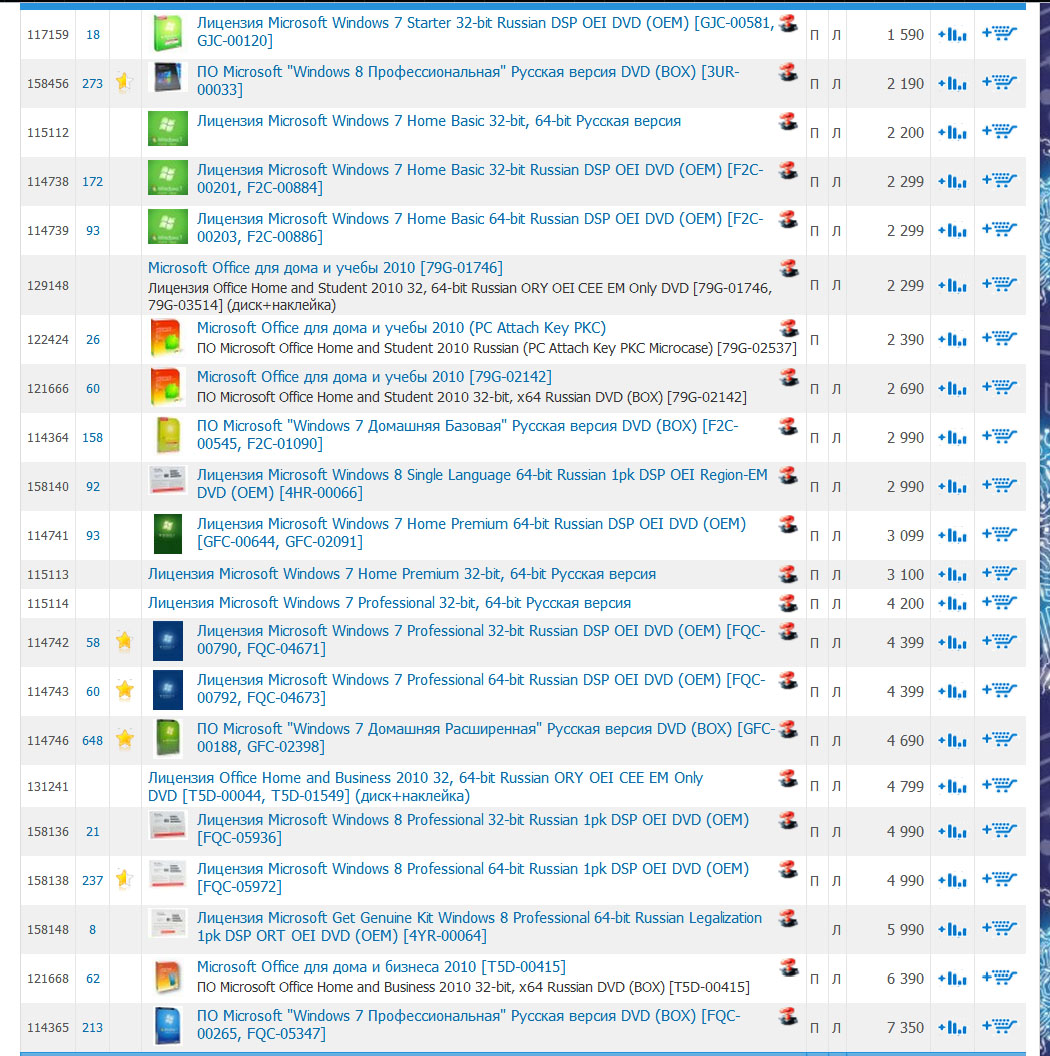Compare icon for item 114364
1050x1056 pixels.
(x=952, y=438)
